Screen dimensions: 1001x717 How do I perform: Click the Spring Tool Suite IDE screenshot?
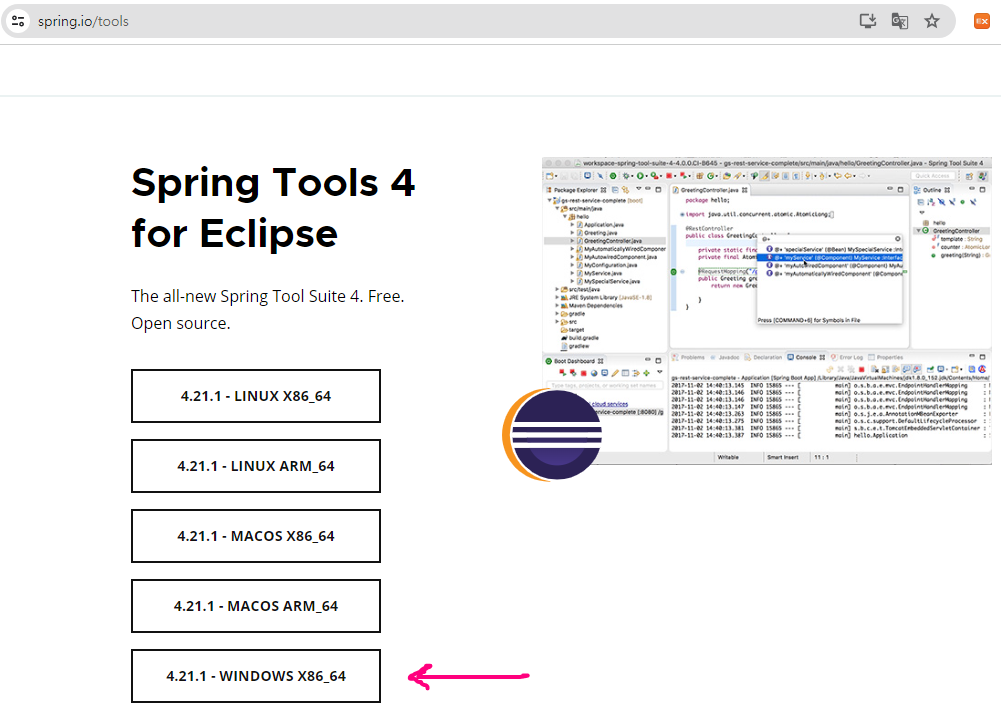tap(767, 310)
